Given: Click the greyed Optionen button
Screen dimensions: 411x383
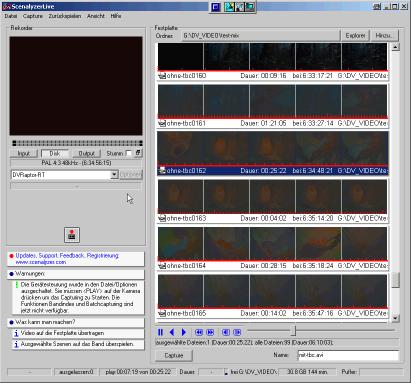Looking at the screenshot, I should [131, 174].
